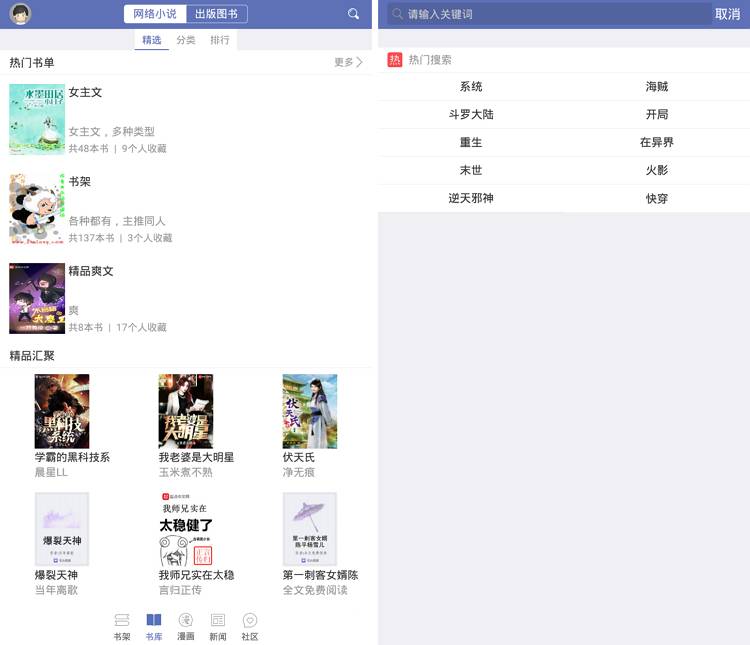The image size is (750, 645).
Task: Open 爆裂天神 book cover
Action: pos(62,529)
